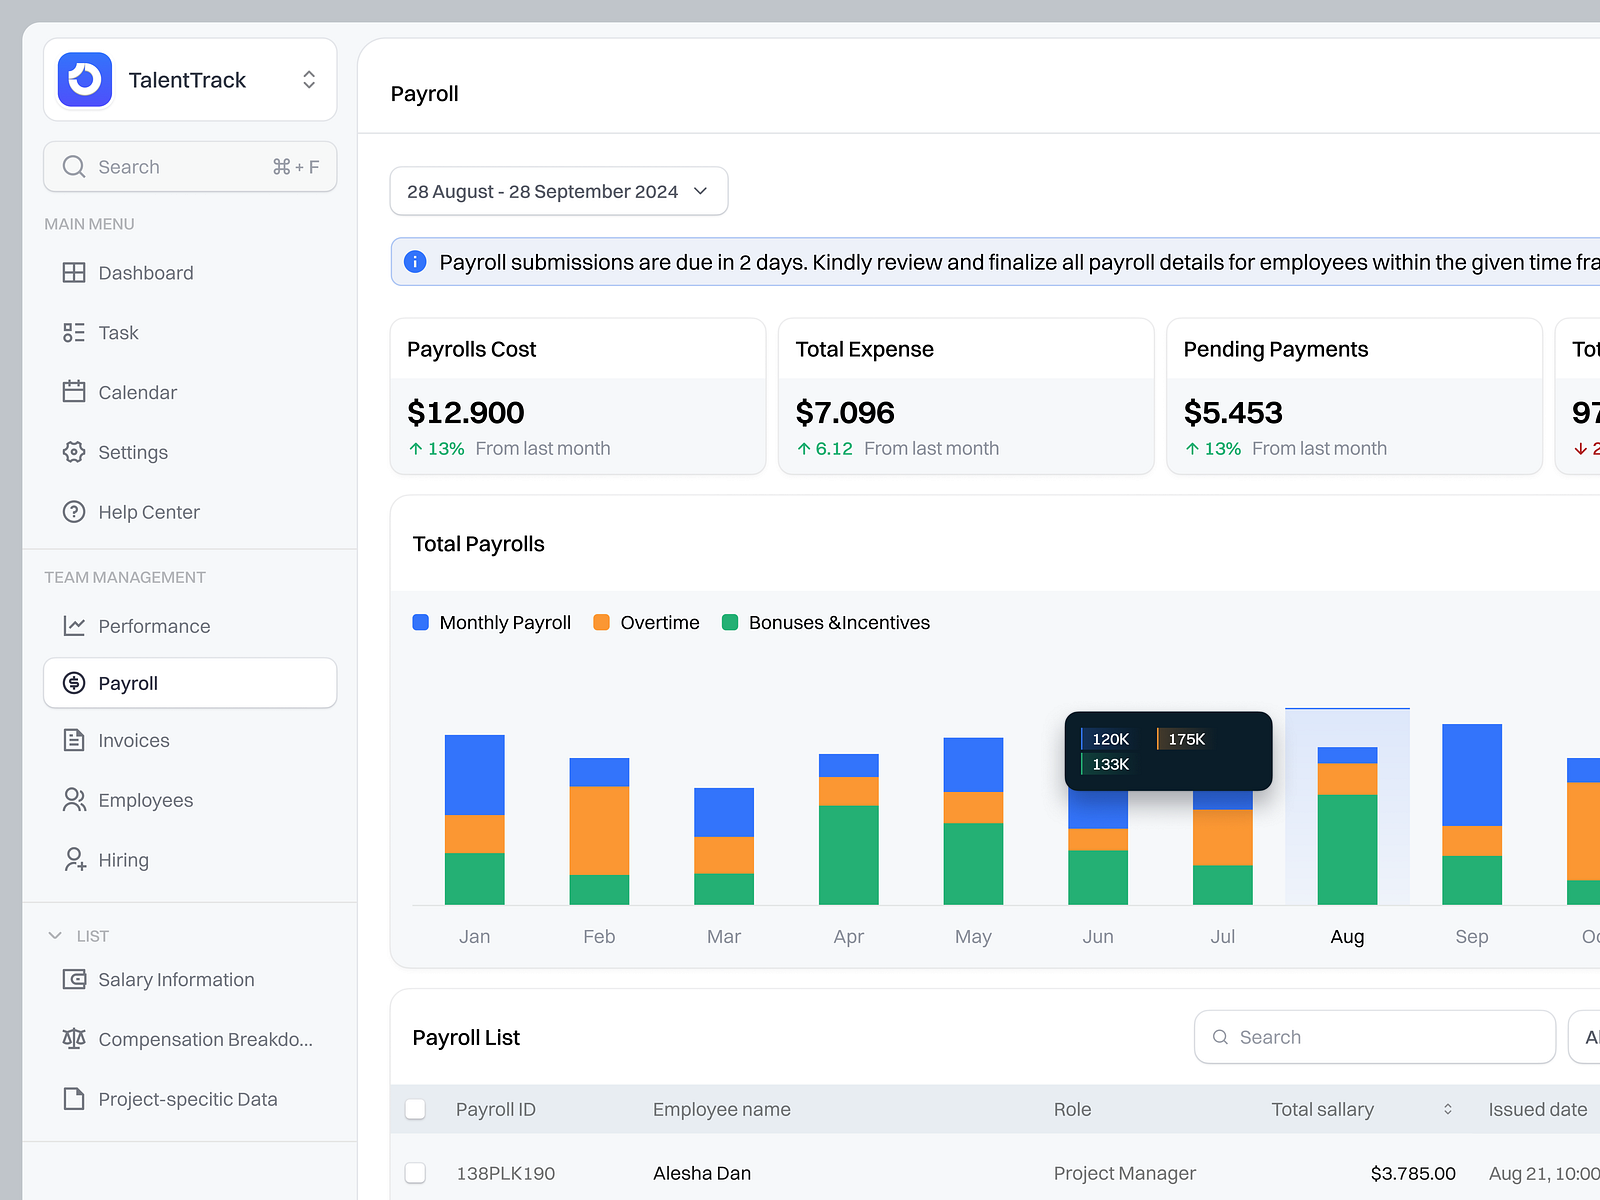Click the Settings gear icon
The width and height of the screenshot is (1600, 1200).
[74, 452]
